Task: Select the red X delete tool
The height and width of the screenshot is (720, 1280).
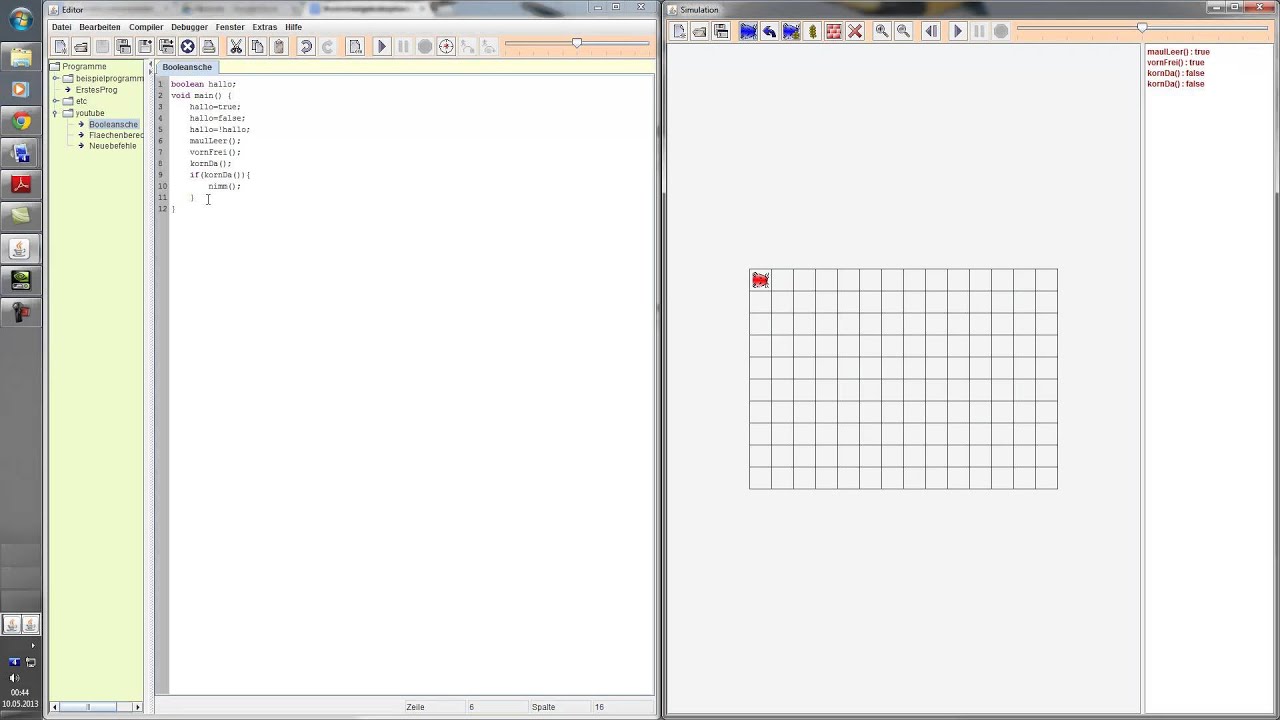Action: (x=855, y=31)
